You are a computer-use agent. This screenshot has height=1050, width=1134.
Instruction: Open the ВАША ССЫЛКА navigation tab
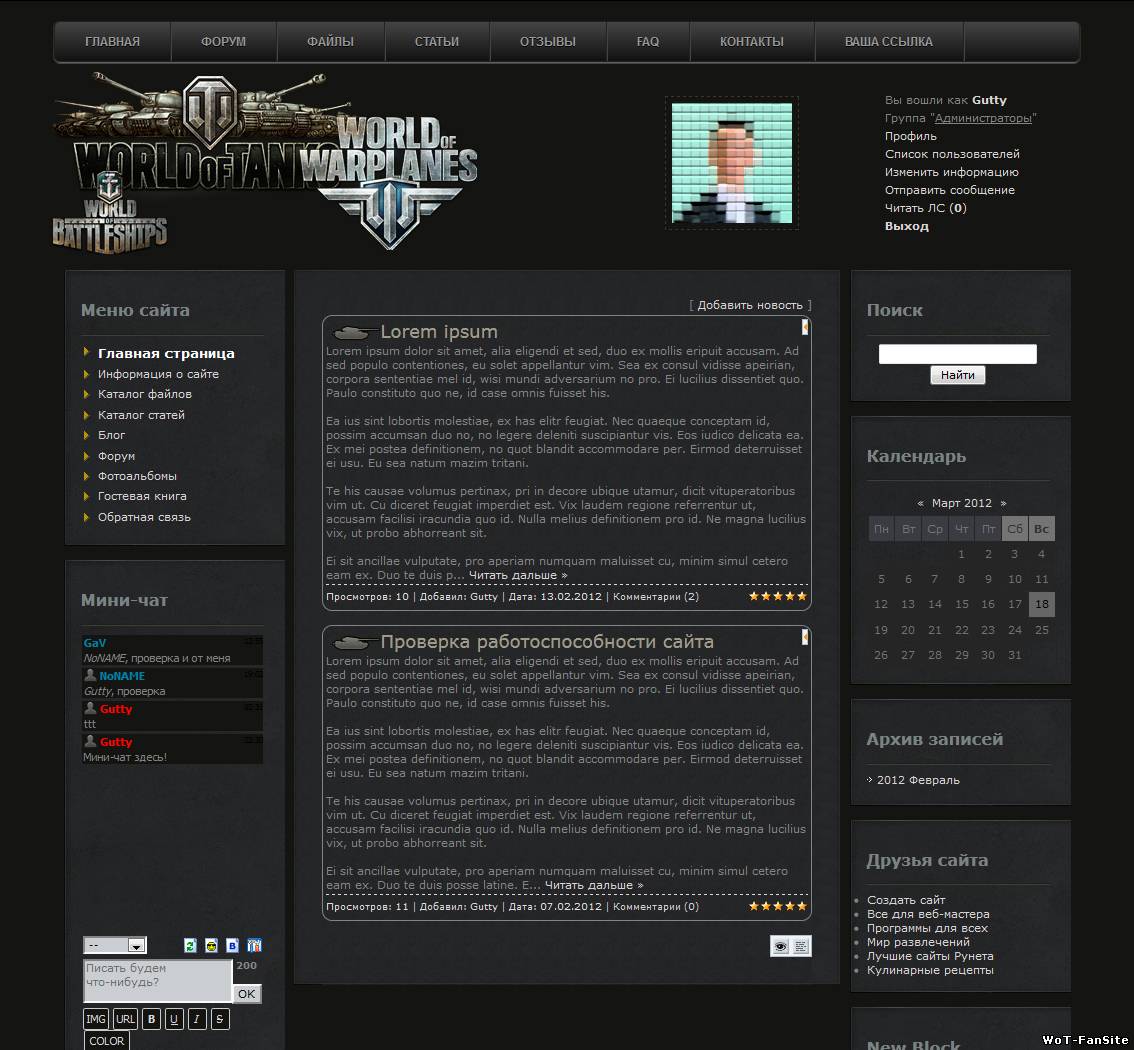(x=889, y=42)
